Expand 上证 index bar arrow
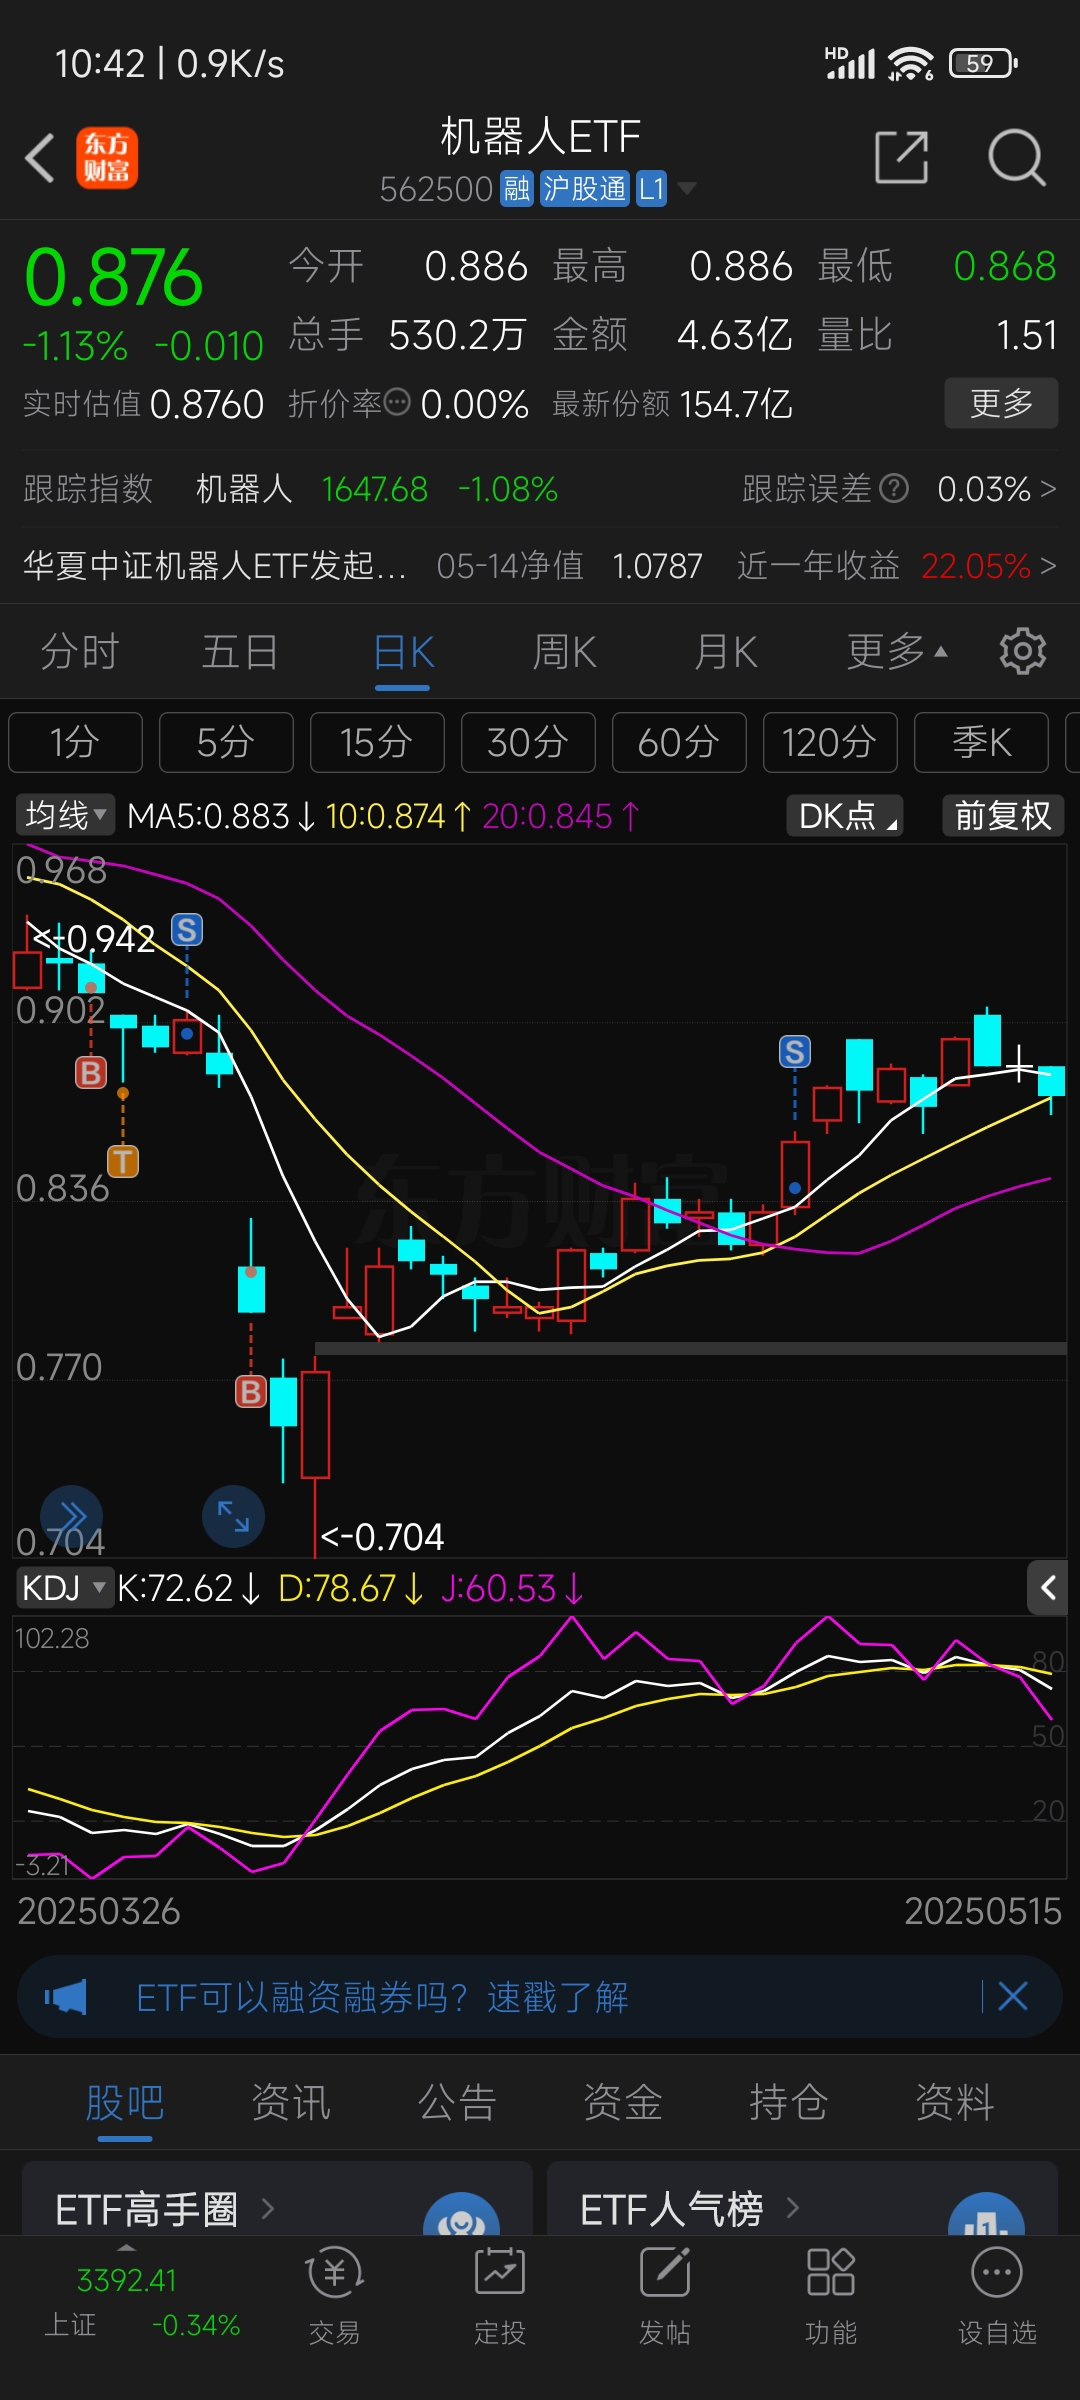This screenshot has width=1080, height=2400. (x=127, y=2246)
